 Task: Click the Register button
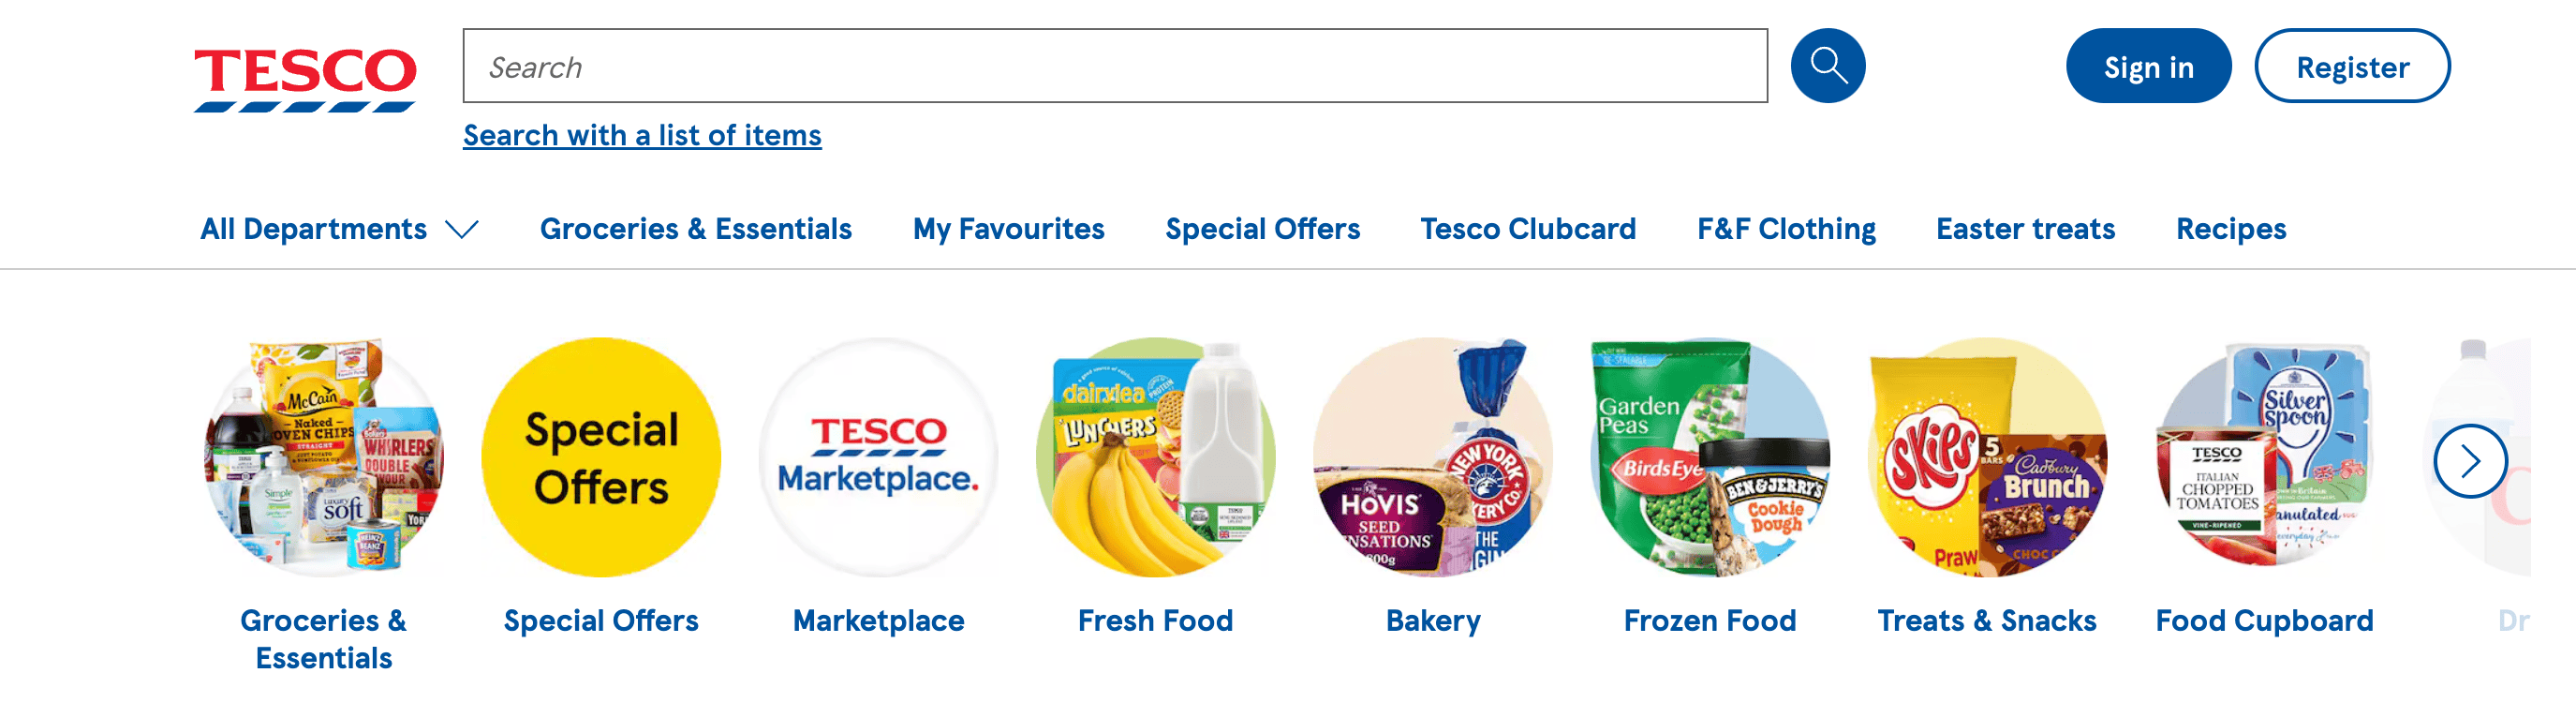pos(2352,67)
